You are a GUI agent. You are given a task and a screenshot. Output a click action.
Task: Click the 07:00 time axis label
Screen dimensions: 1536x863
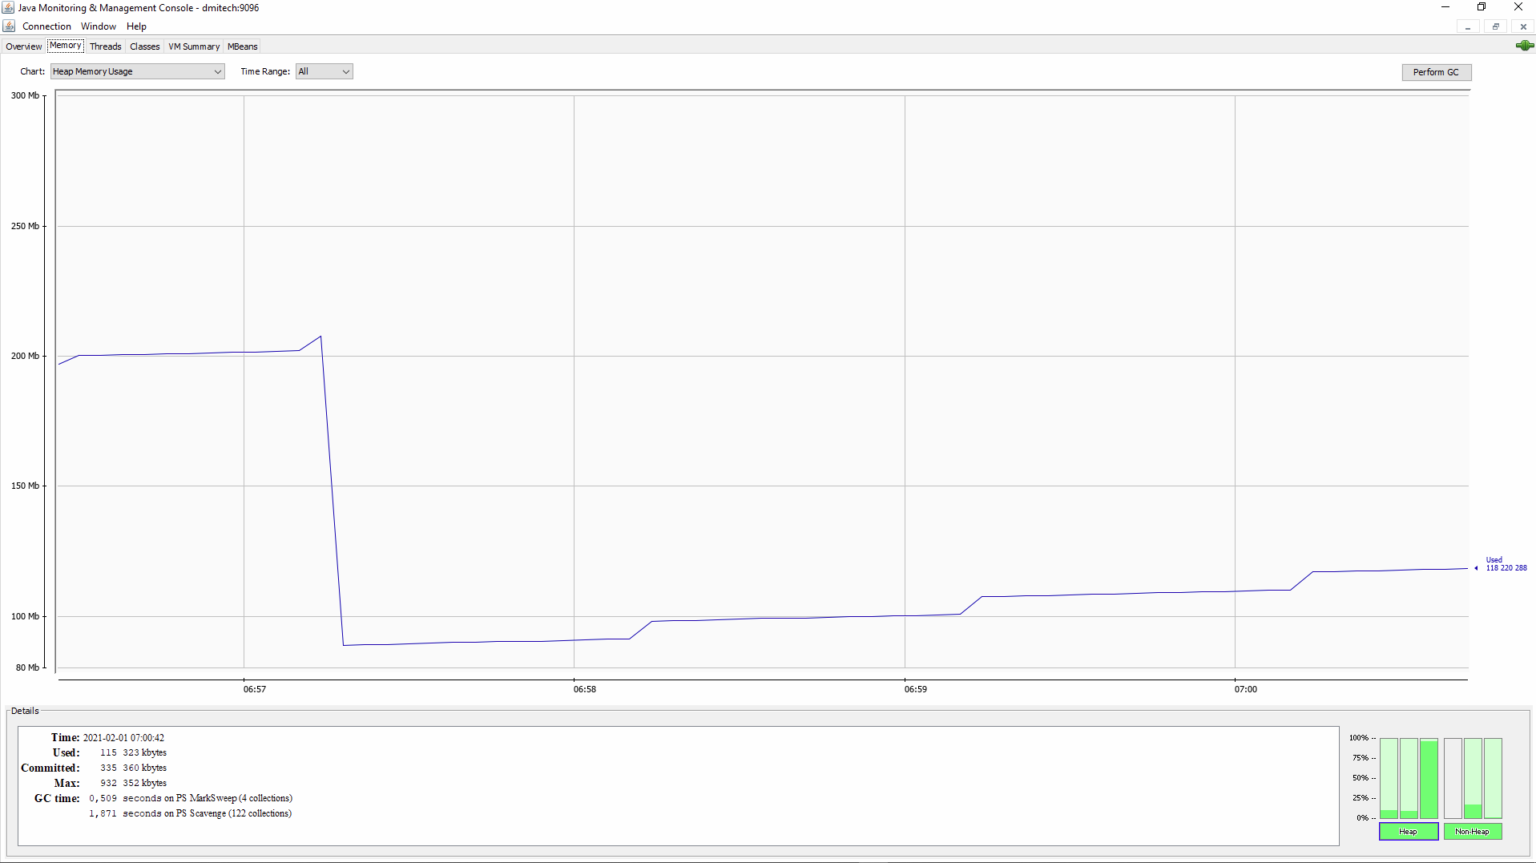click(x=1245, y=689)
